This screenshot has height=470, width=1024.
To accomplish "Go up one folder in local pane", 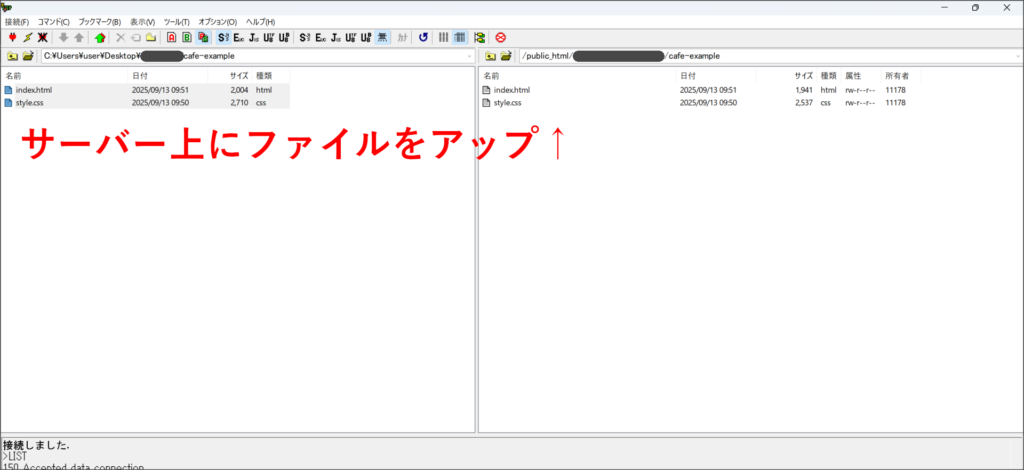I will pos(12,56).
